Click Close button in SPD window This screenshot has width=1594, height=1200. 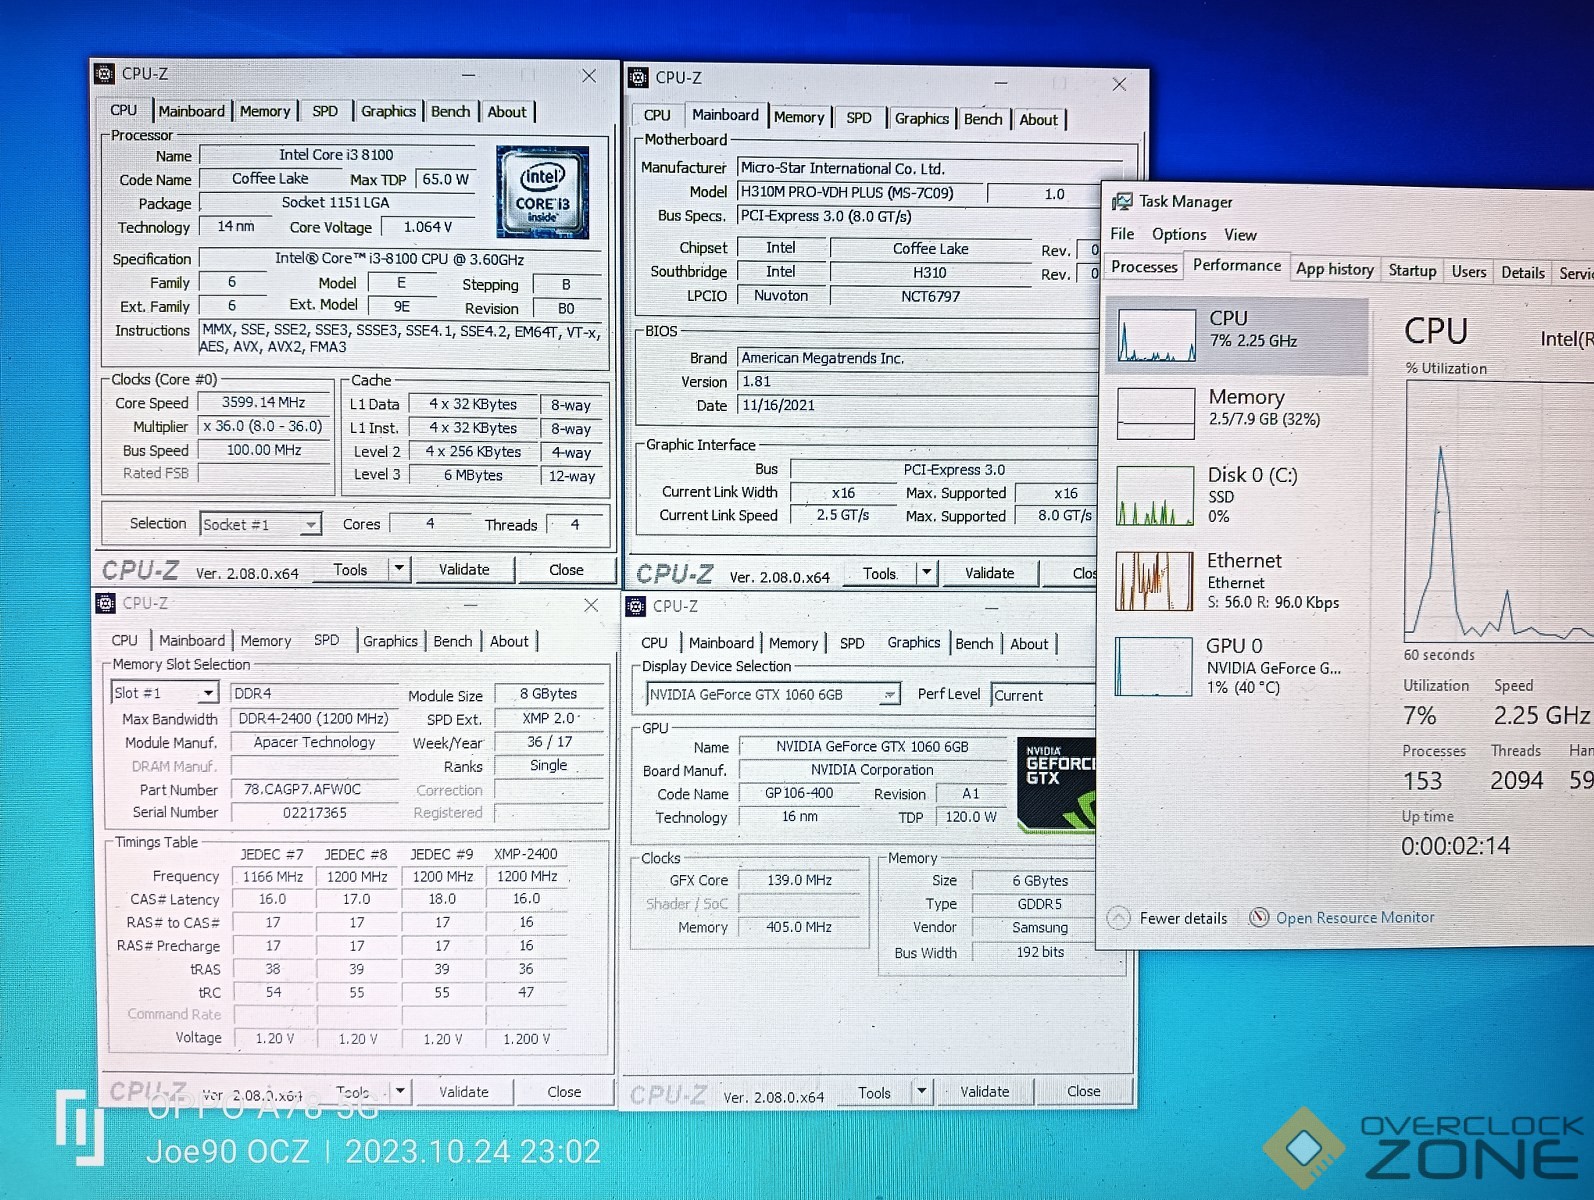coord(564,1091)
